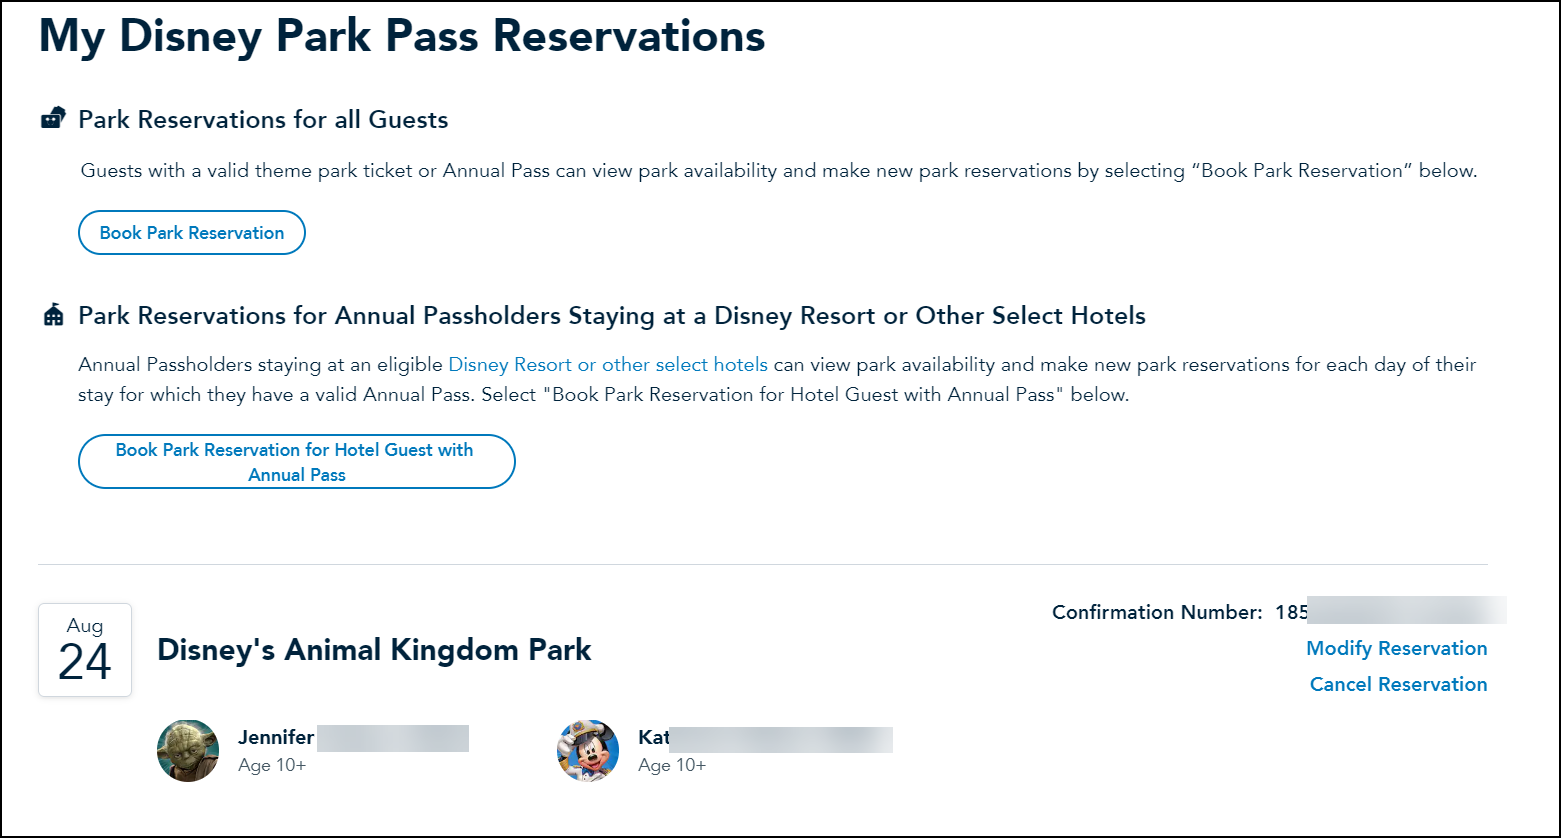The height and width of the screenshot is (838, 1561).
Task: Click the Aug 24 date tile
Action: [84, 649]
